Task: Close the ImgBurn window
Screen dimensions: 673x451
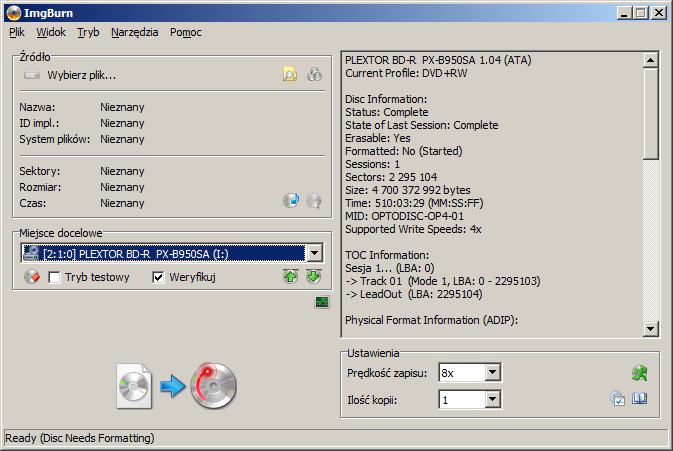Action: (x=659, y=13)
